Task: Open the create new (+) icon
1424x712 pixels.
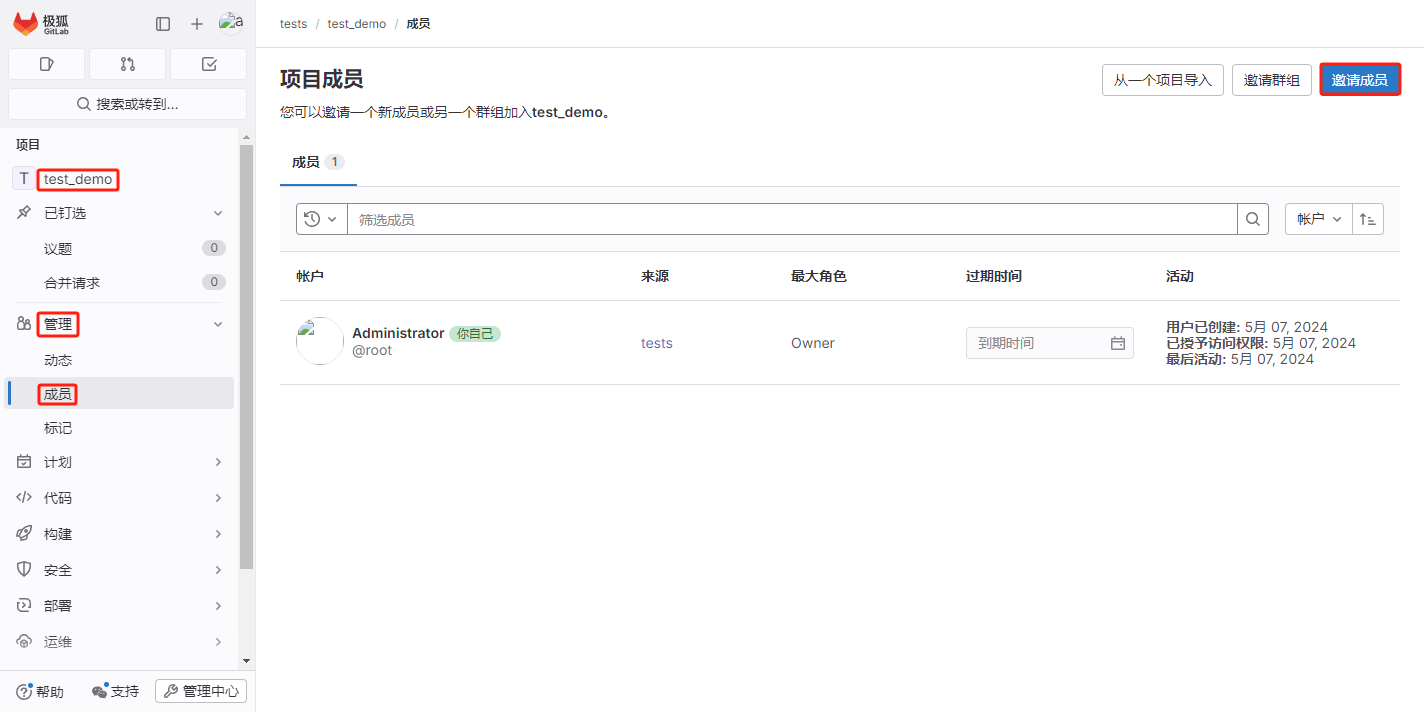Action: tap(196, 23)
